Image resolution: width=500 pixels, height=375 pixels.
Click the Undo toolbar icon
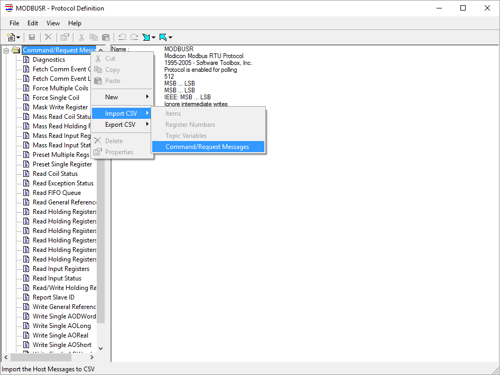click(x=122, y=37)
